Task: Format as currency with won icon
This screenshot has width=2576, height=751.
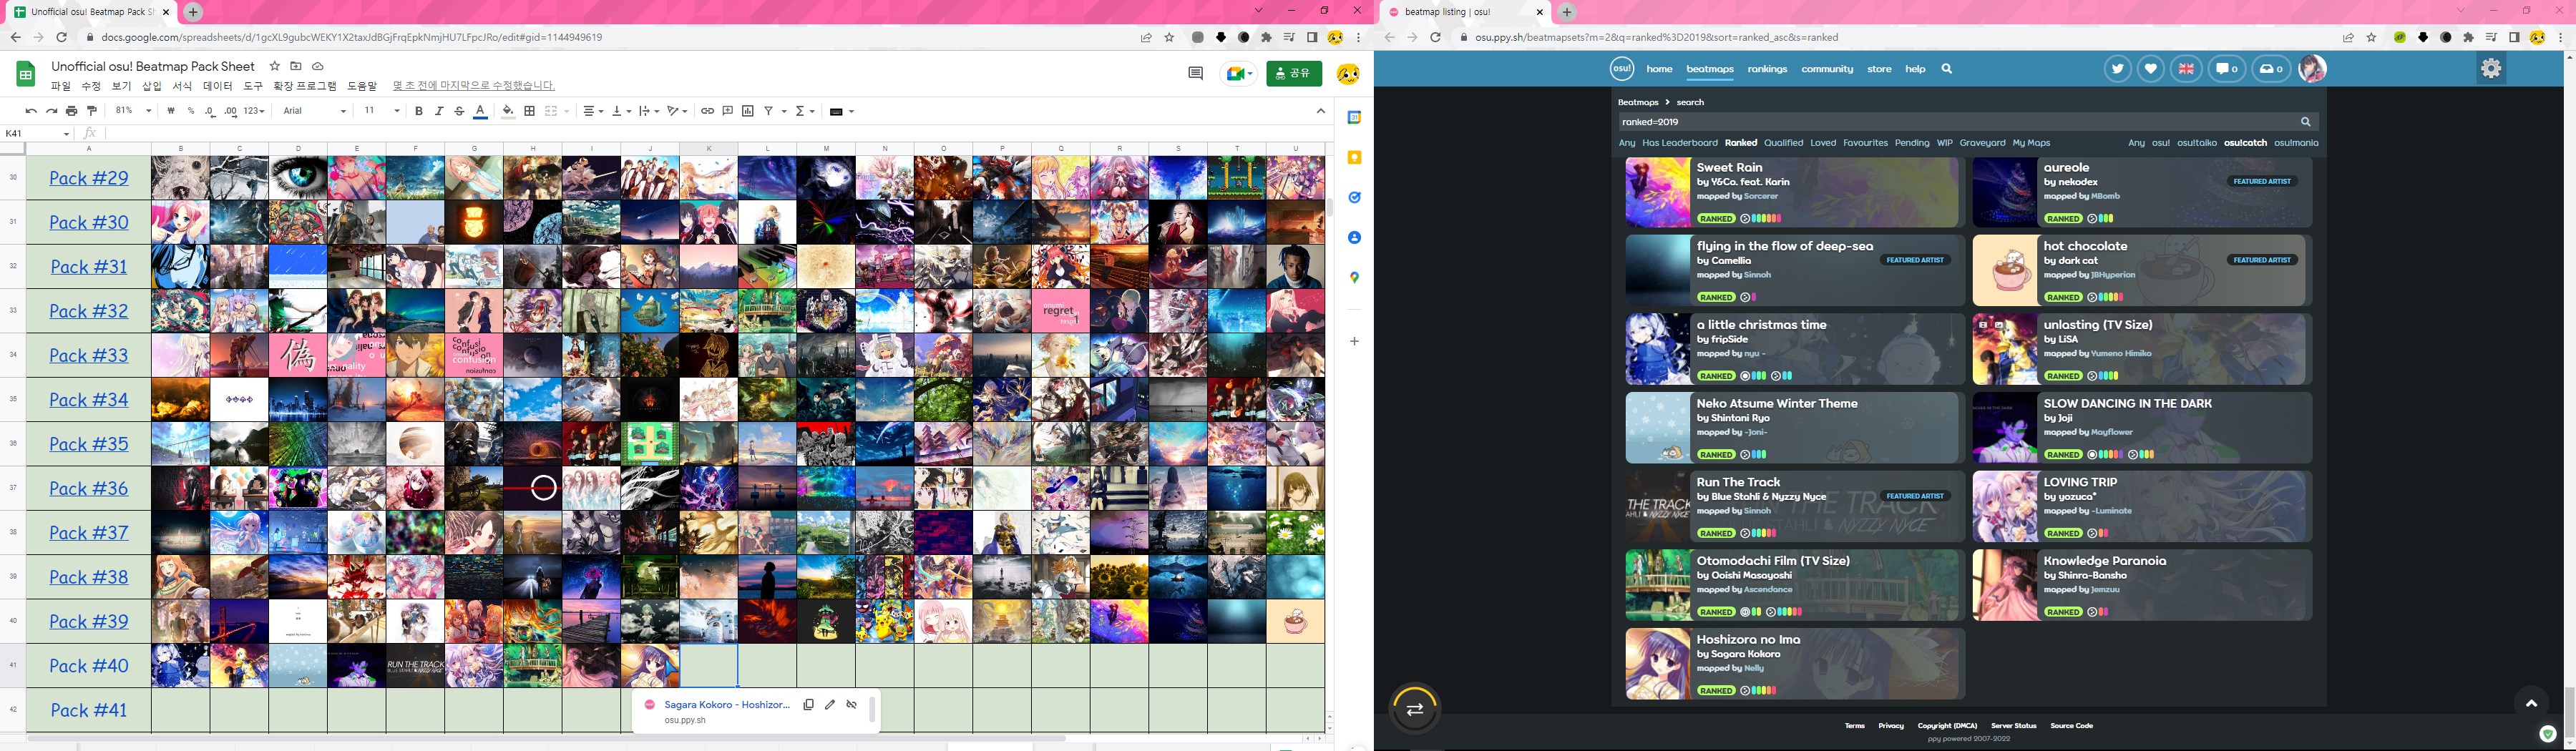Action: 171,111
